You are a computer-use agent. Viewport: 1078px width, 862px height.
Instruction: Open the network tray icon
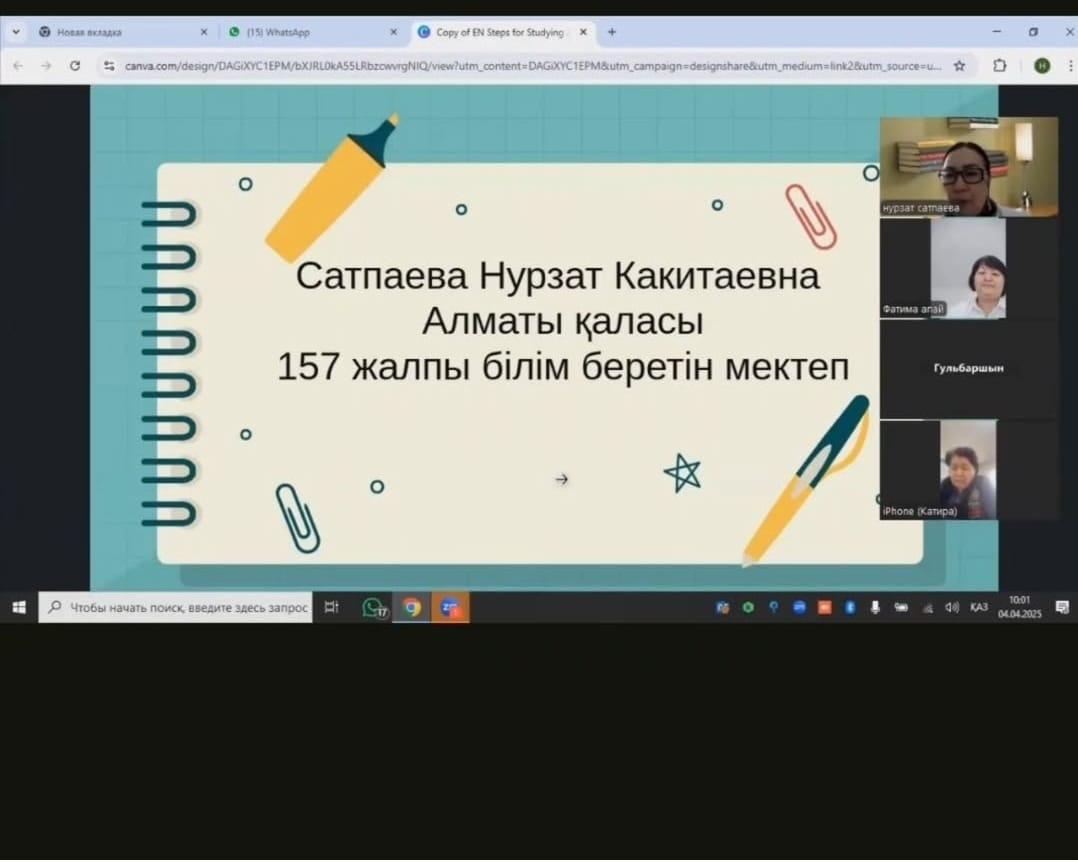pyautogui.click(x=927, y=608)
